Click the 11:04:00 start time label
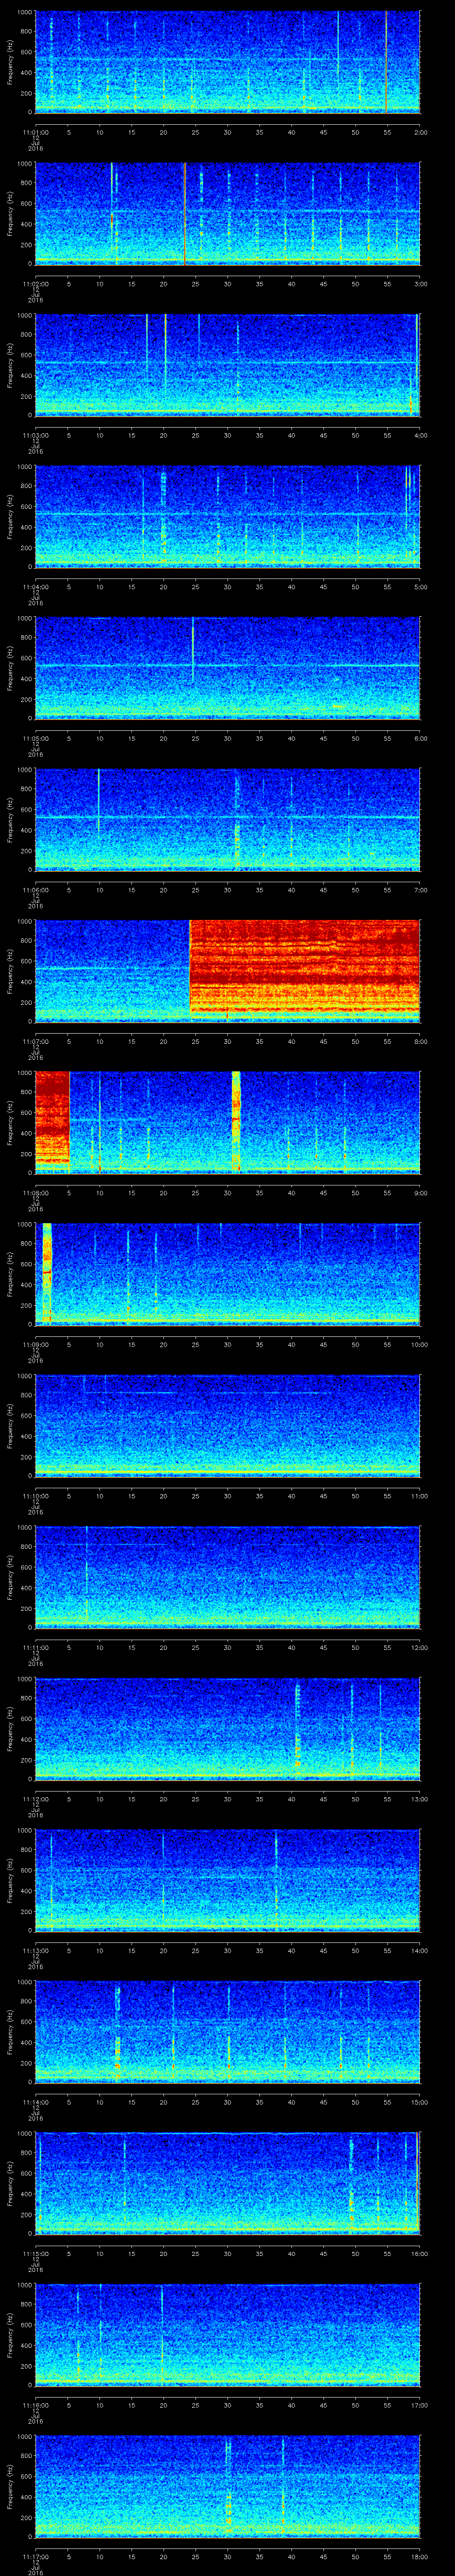The height and width of the screenshot is (2576, 455). 35,587
